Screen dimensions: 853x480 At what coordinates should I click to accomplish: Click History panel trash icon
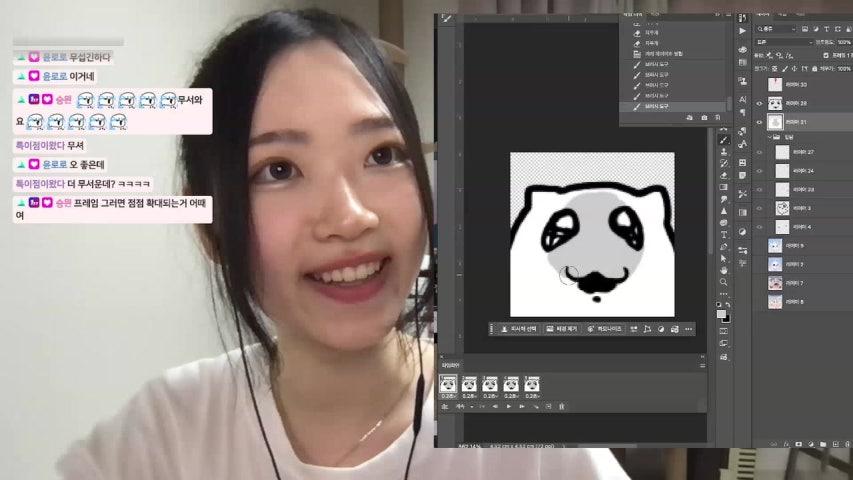pyautogui.click(x=718, y=117)
